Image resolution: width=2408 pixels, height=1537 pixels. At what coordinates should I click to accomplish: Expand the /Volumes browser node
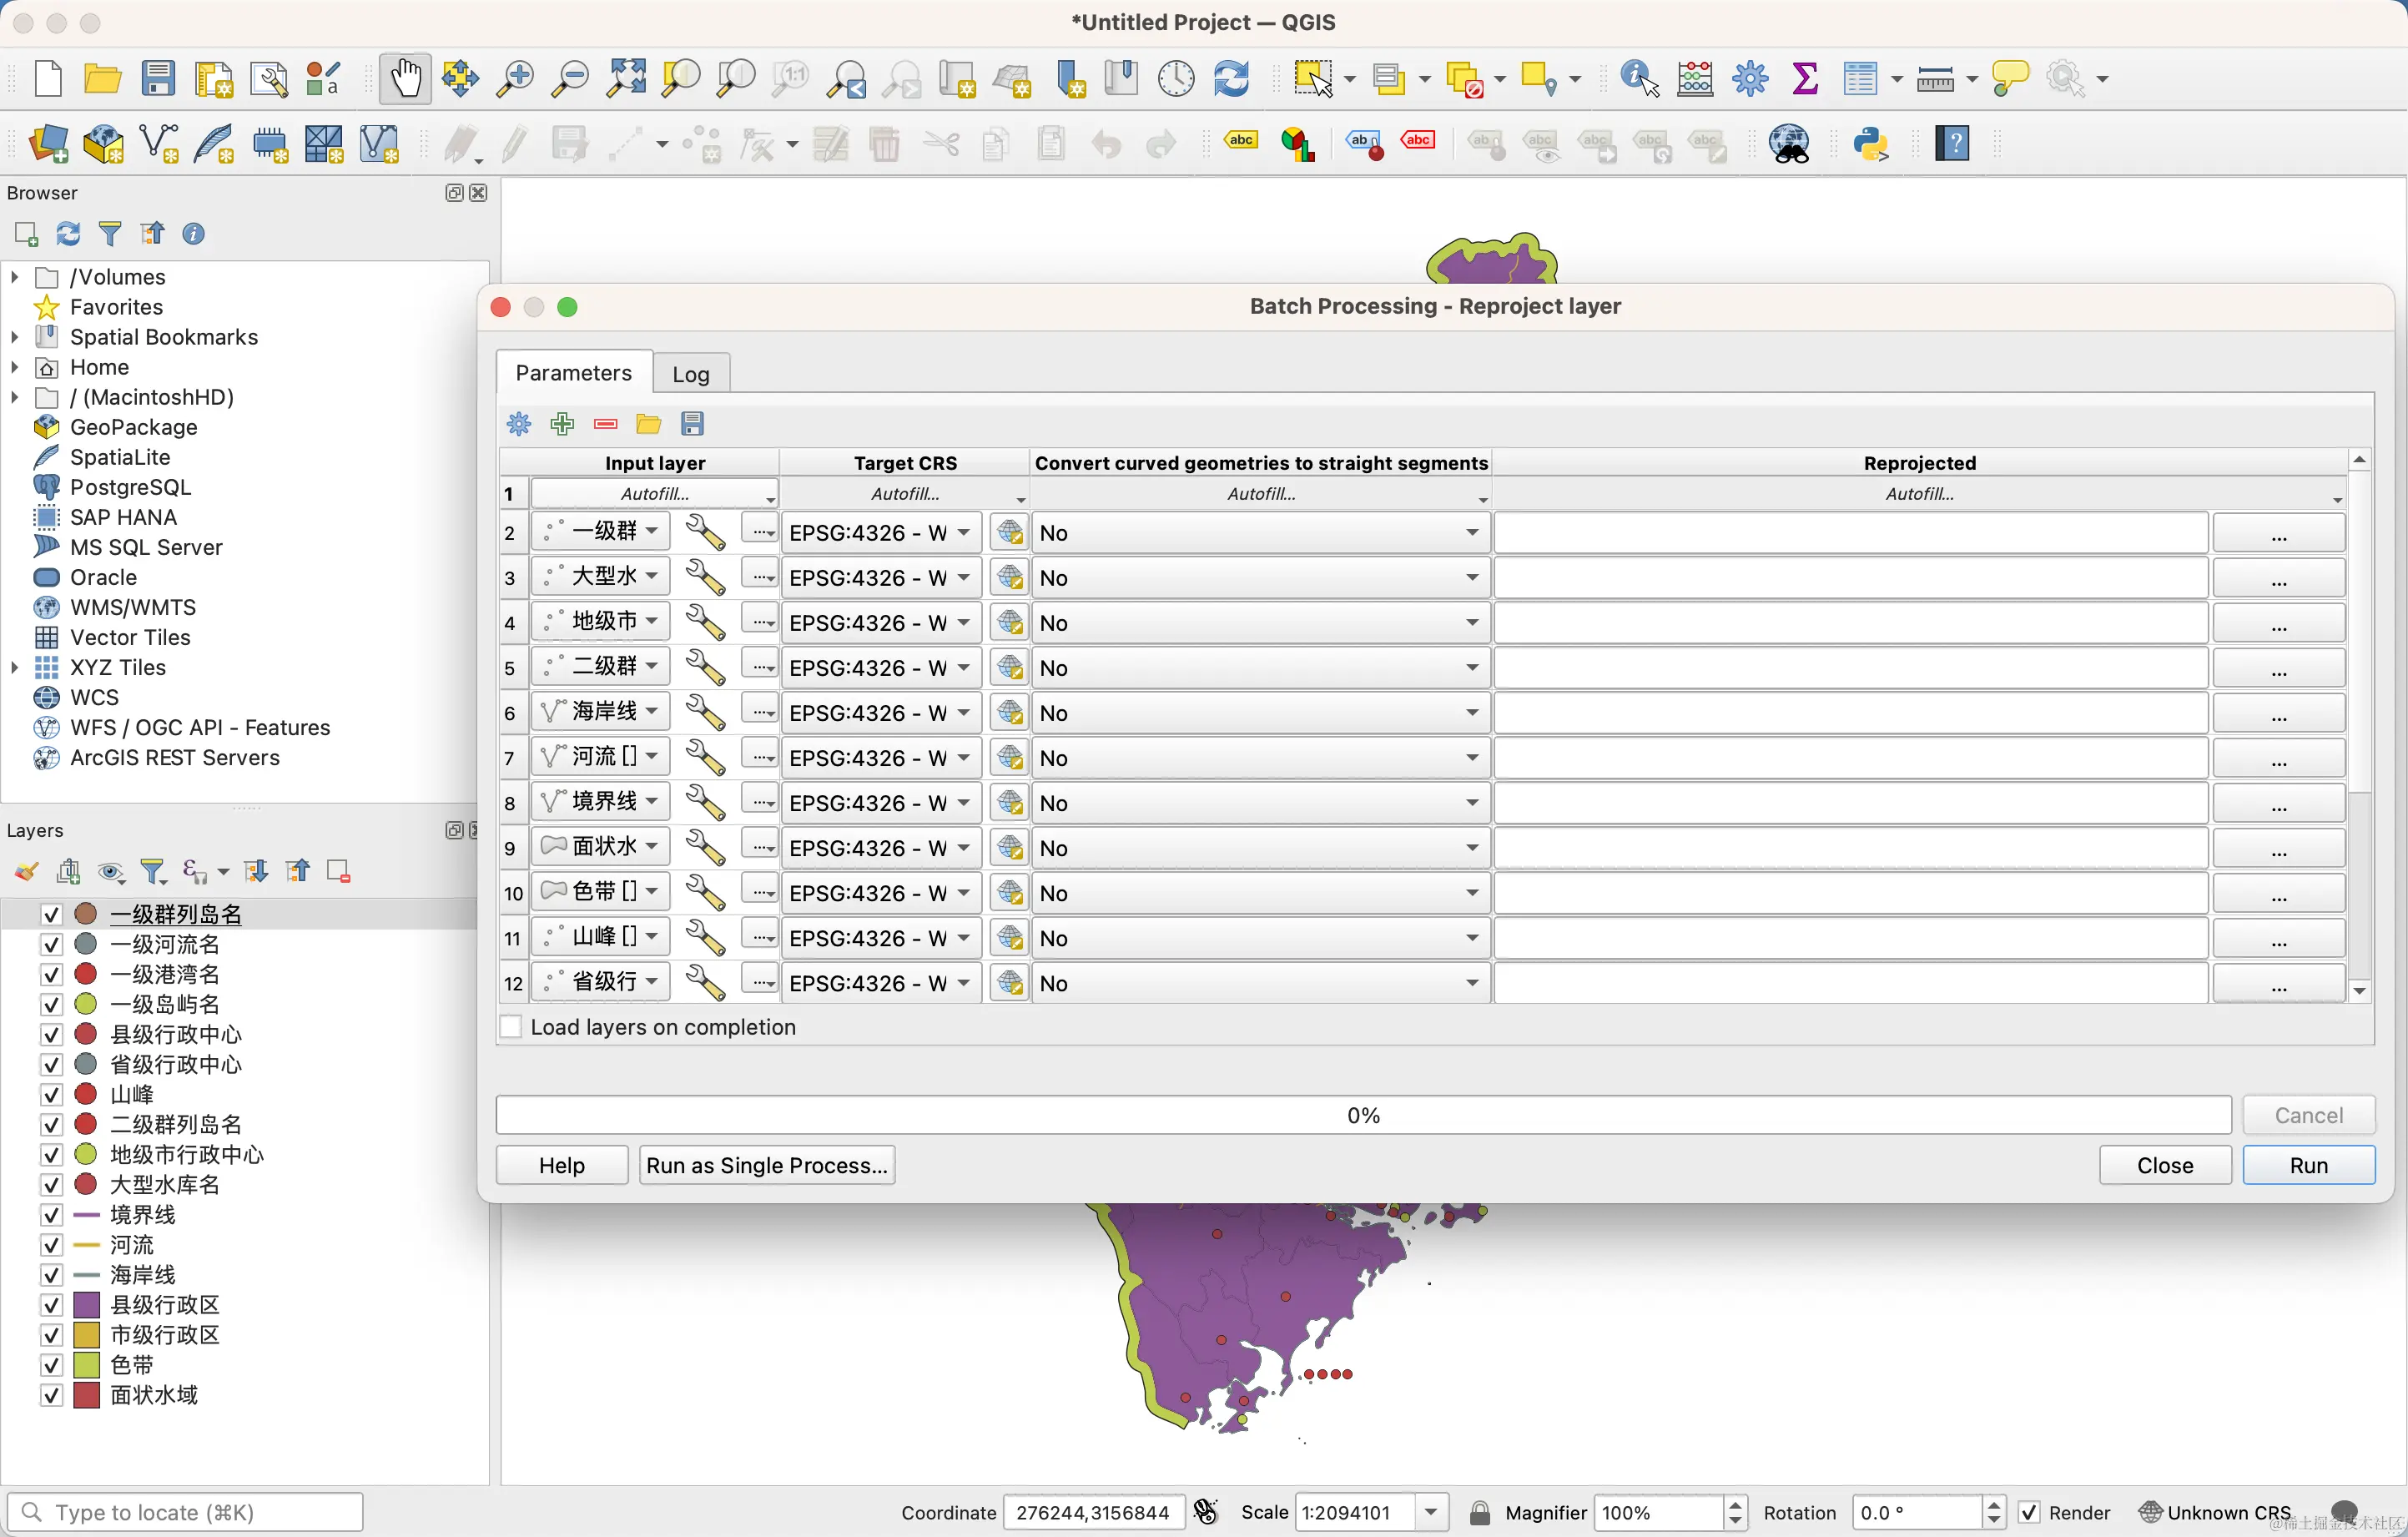[x=14, y=277]
